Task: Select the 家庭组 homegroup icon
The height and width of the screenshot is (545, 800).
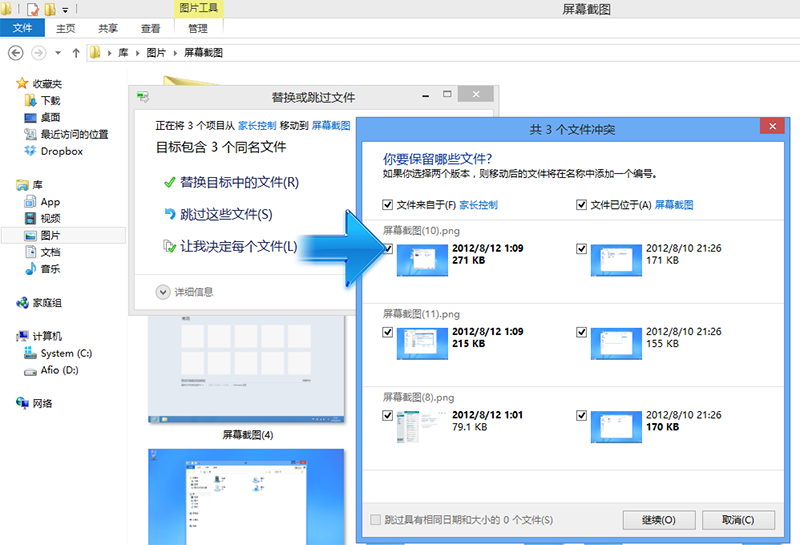Action: pos(22,303)
